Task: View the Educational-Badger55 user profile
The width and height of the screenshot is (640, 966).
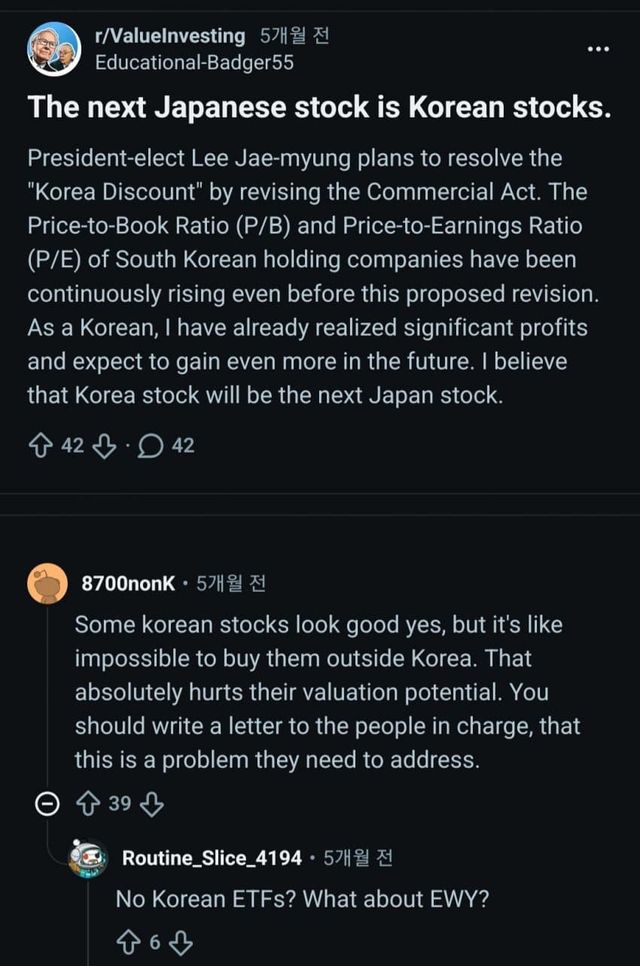Action: (194, 62)
